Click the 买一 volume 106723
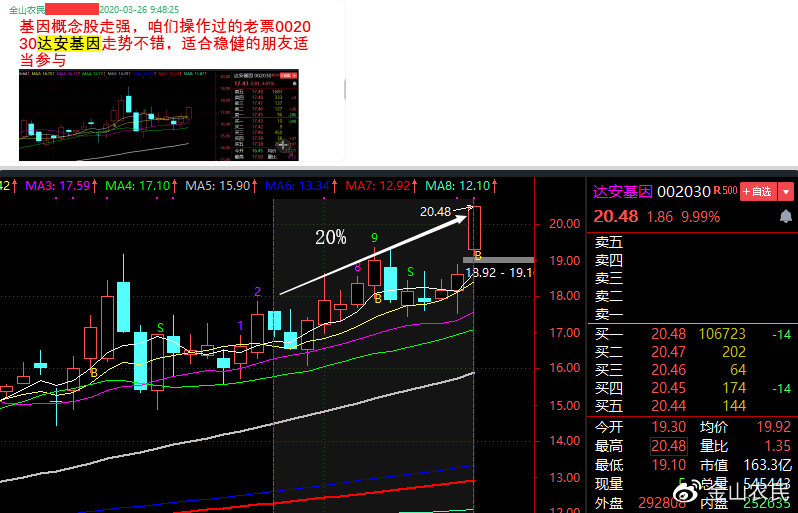The height and width of the screenshot is (513, 798). tap(722, 334)
